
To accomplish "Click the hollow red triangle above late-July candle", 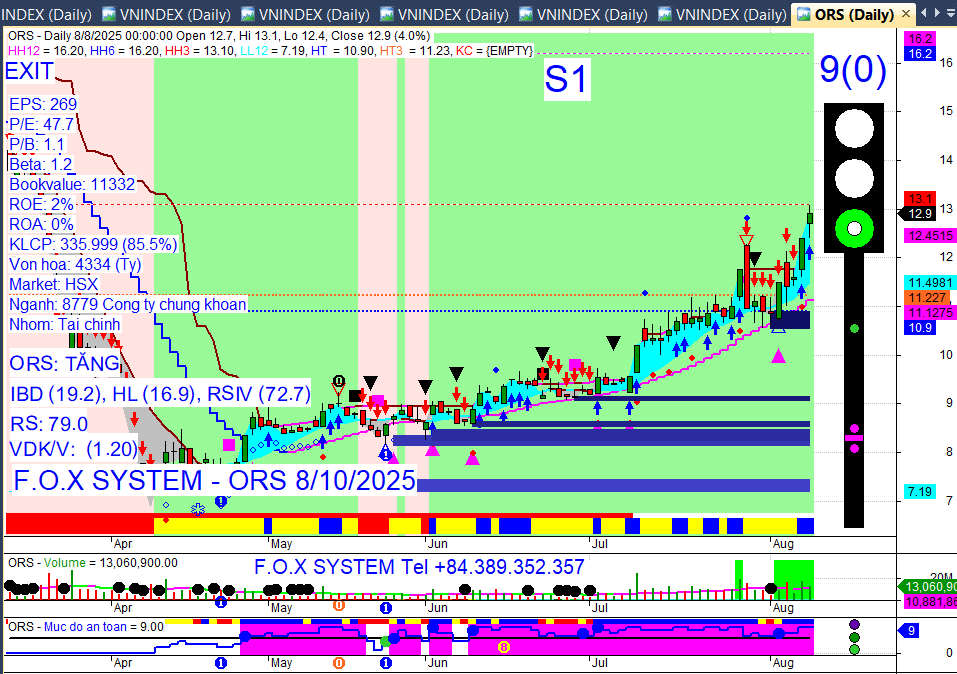I will [x=746, y=239].
